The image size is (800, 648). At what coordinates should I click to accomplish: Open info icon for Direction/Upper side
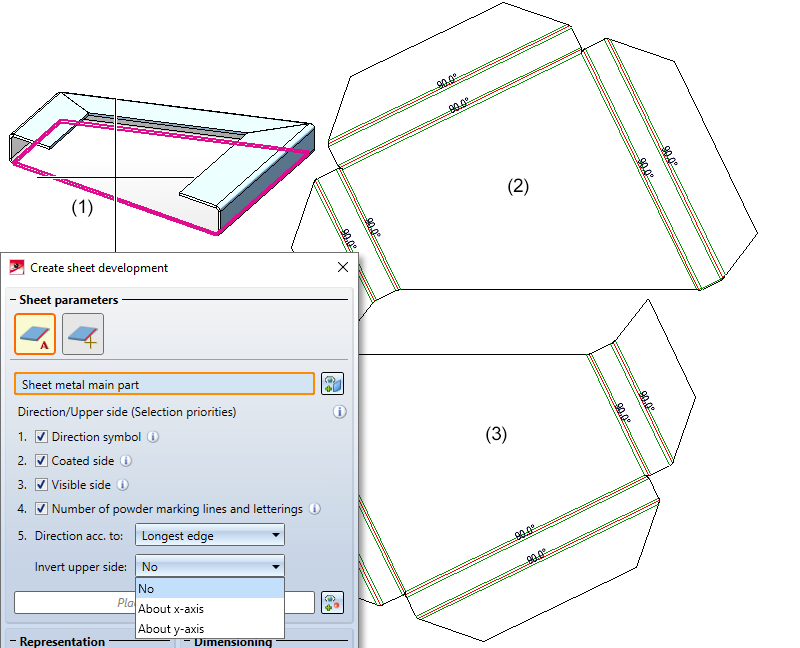coord(340,412)
